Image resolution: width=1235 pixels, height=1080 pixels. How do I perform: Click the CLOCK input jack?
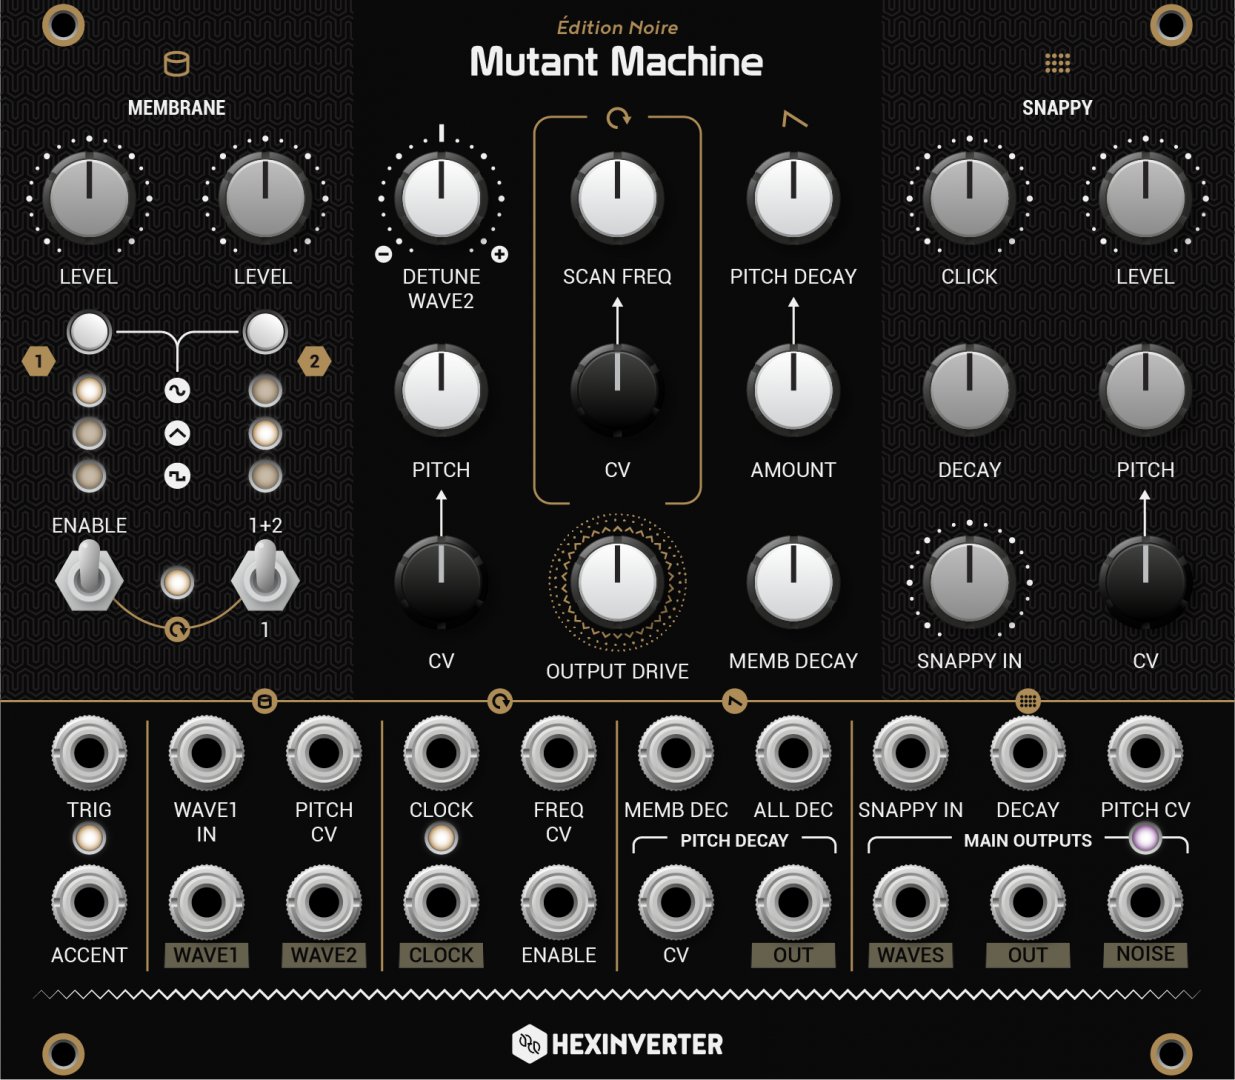click(441, 753)
